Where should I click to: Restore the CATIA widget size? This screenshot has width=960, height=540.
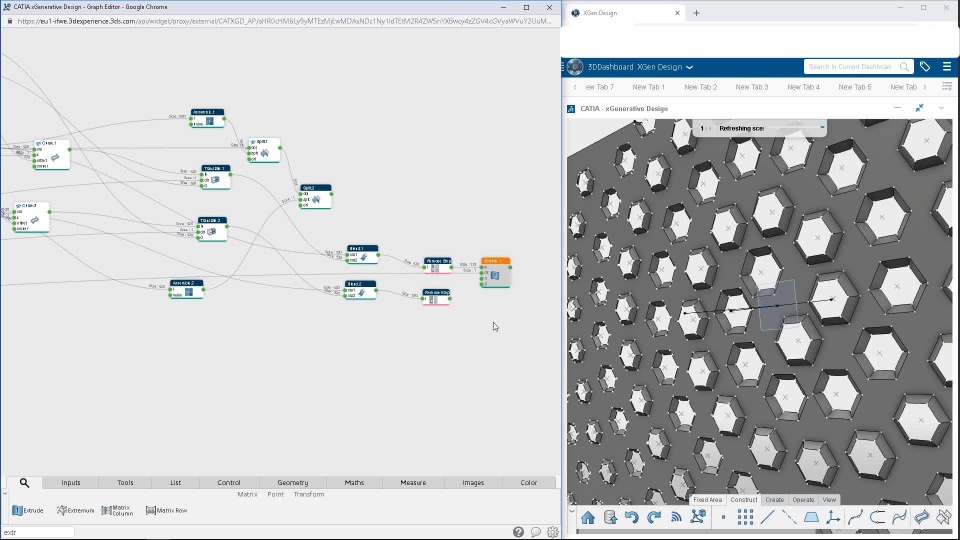point(919,108)
